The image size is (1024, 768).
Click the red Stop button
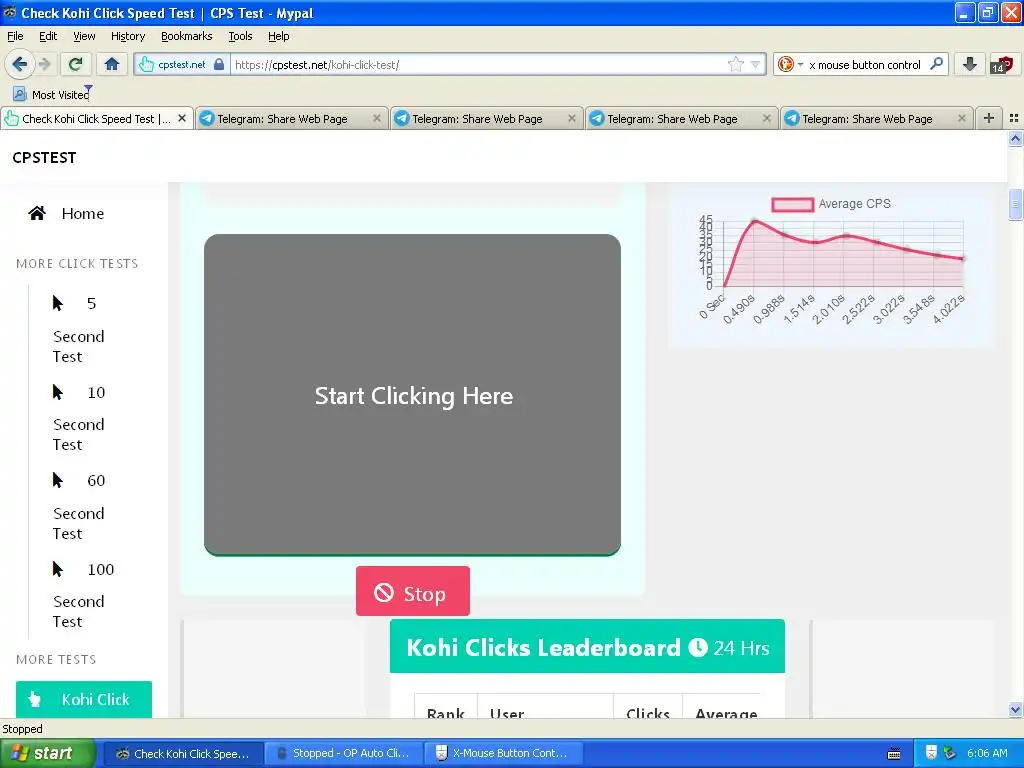point(413,591)
